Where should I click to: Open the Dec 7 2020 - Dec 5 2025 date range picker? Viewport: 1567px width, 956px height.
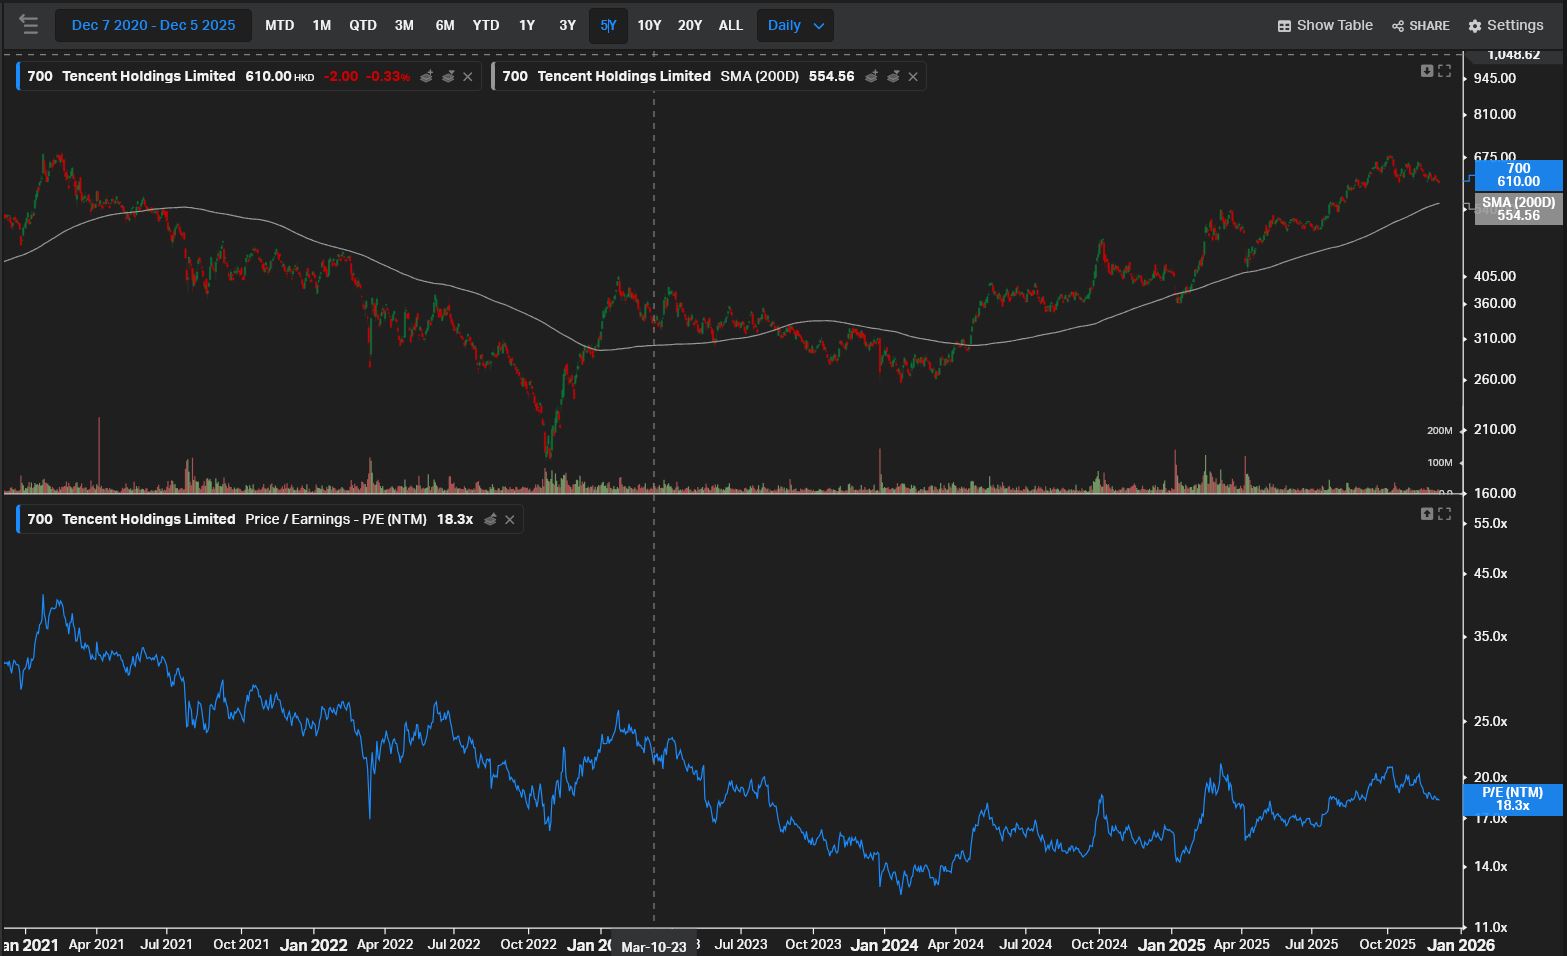point(154,25)
